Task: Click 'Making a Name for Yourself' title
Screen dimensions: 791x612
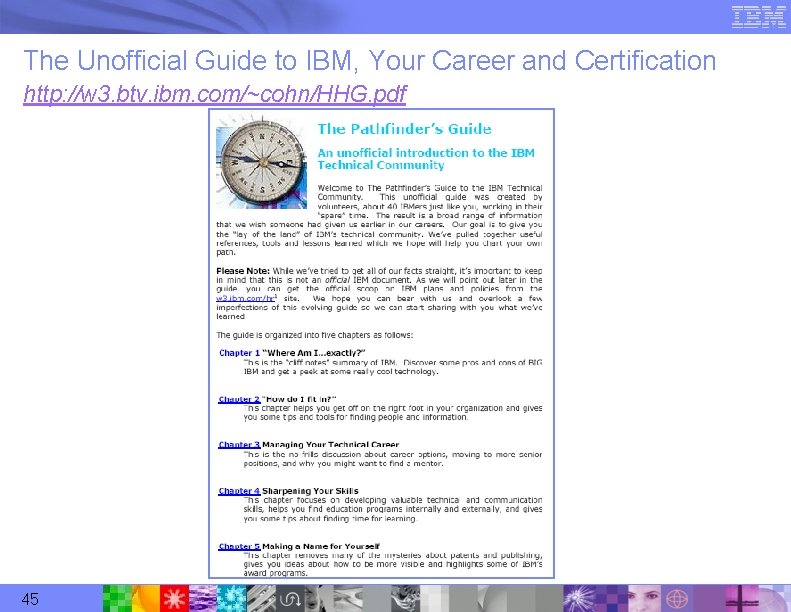Action: tap(321, 546)
